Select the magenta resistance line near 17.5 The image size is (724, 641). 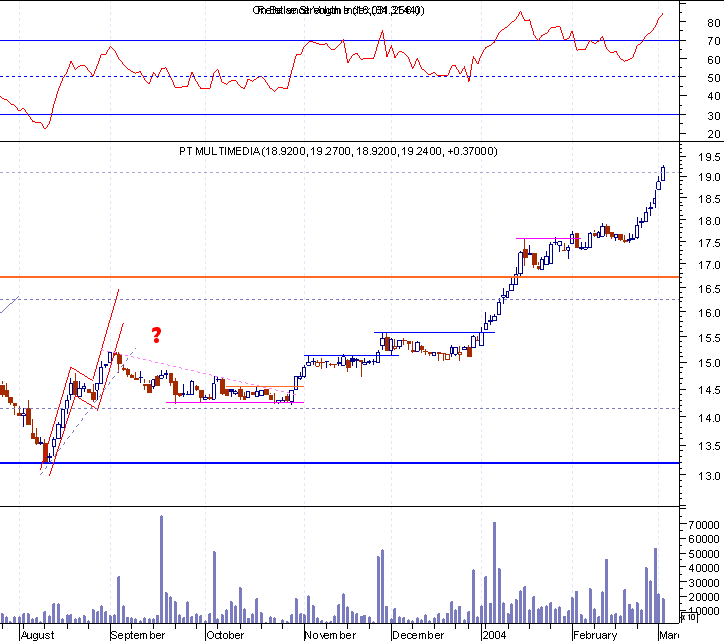(x=548, y=239)
